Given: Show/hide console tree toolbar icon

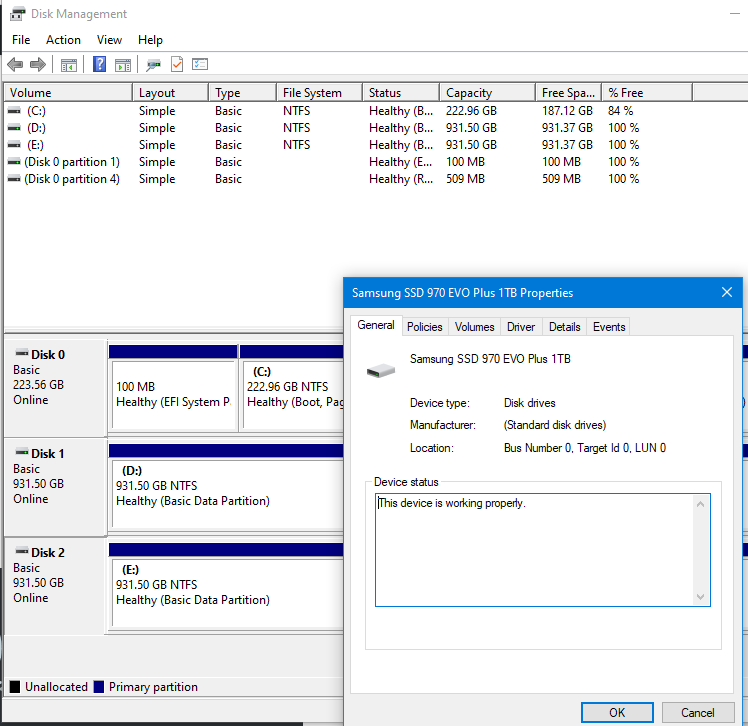Looking at the screenshot, I should click(69, 65).
